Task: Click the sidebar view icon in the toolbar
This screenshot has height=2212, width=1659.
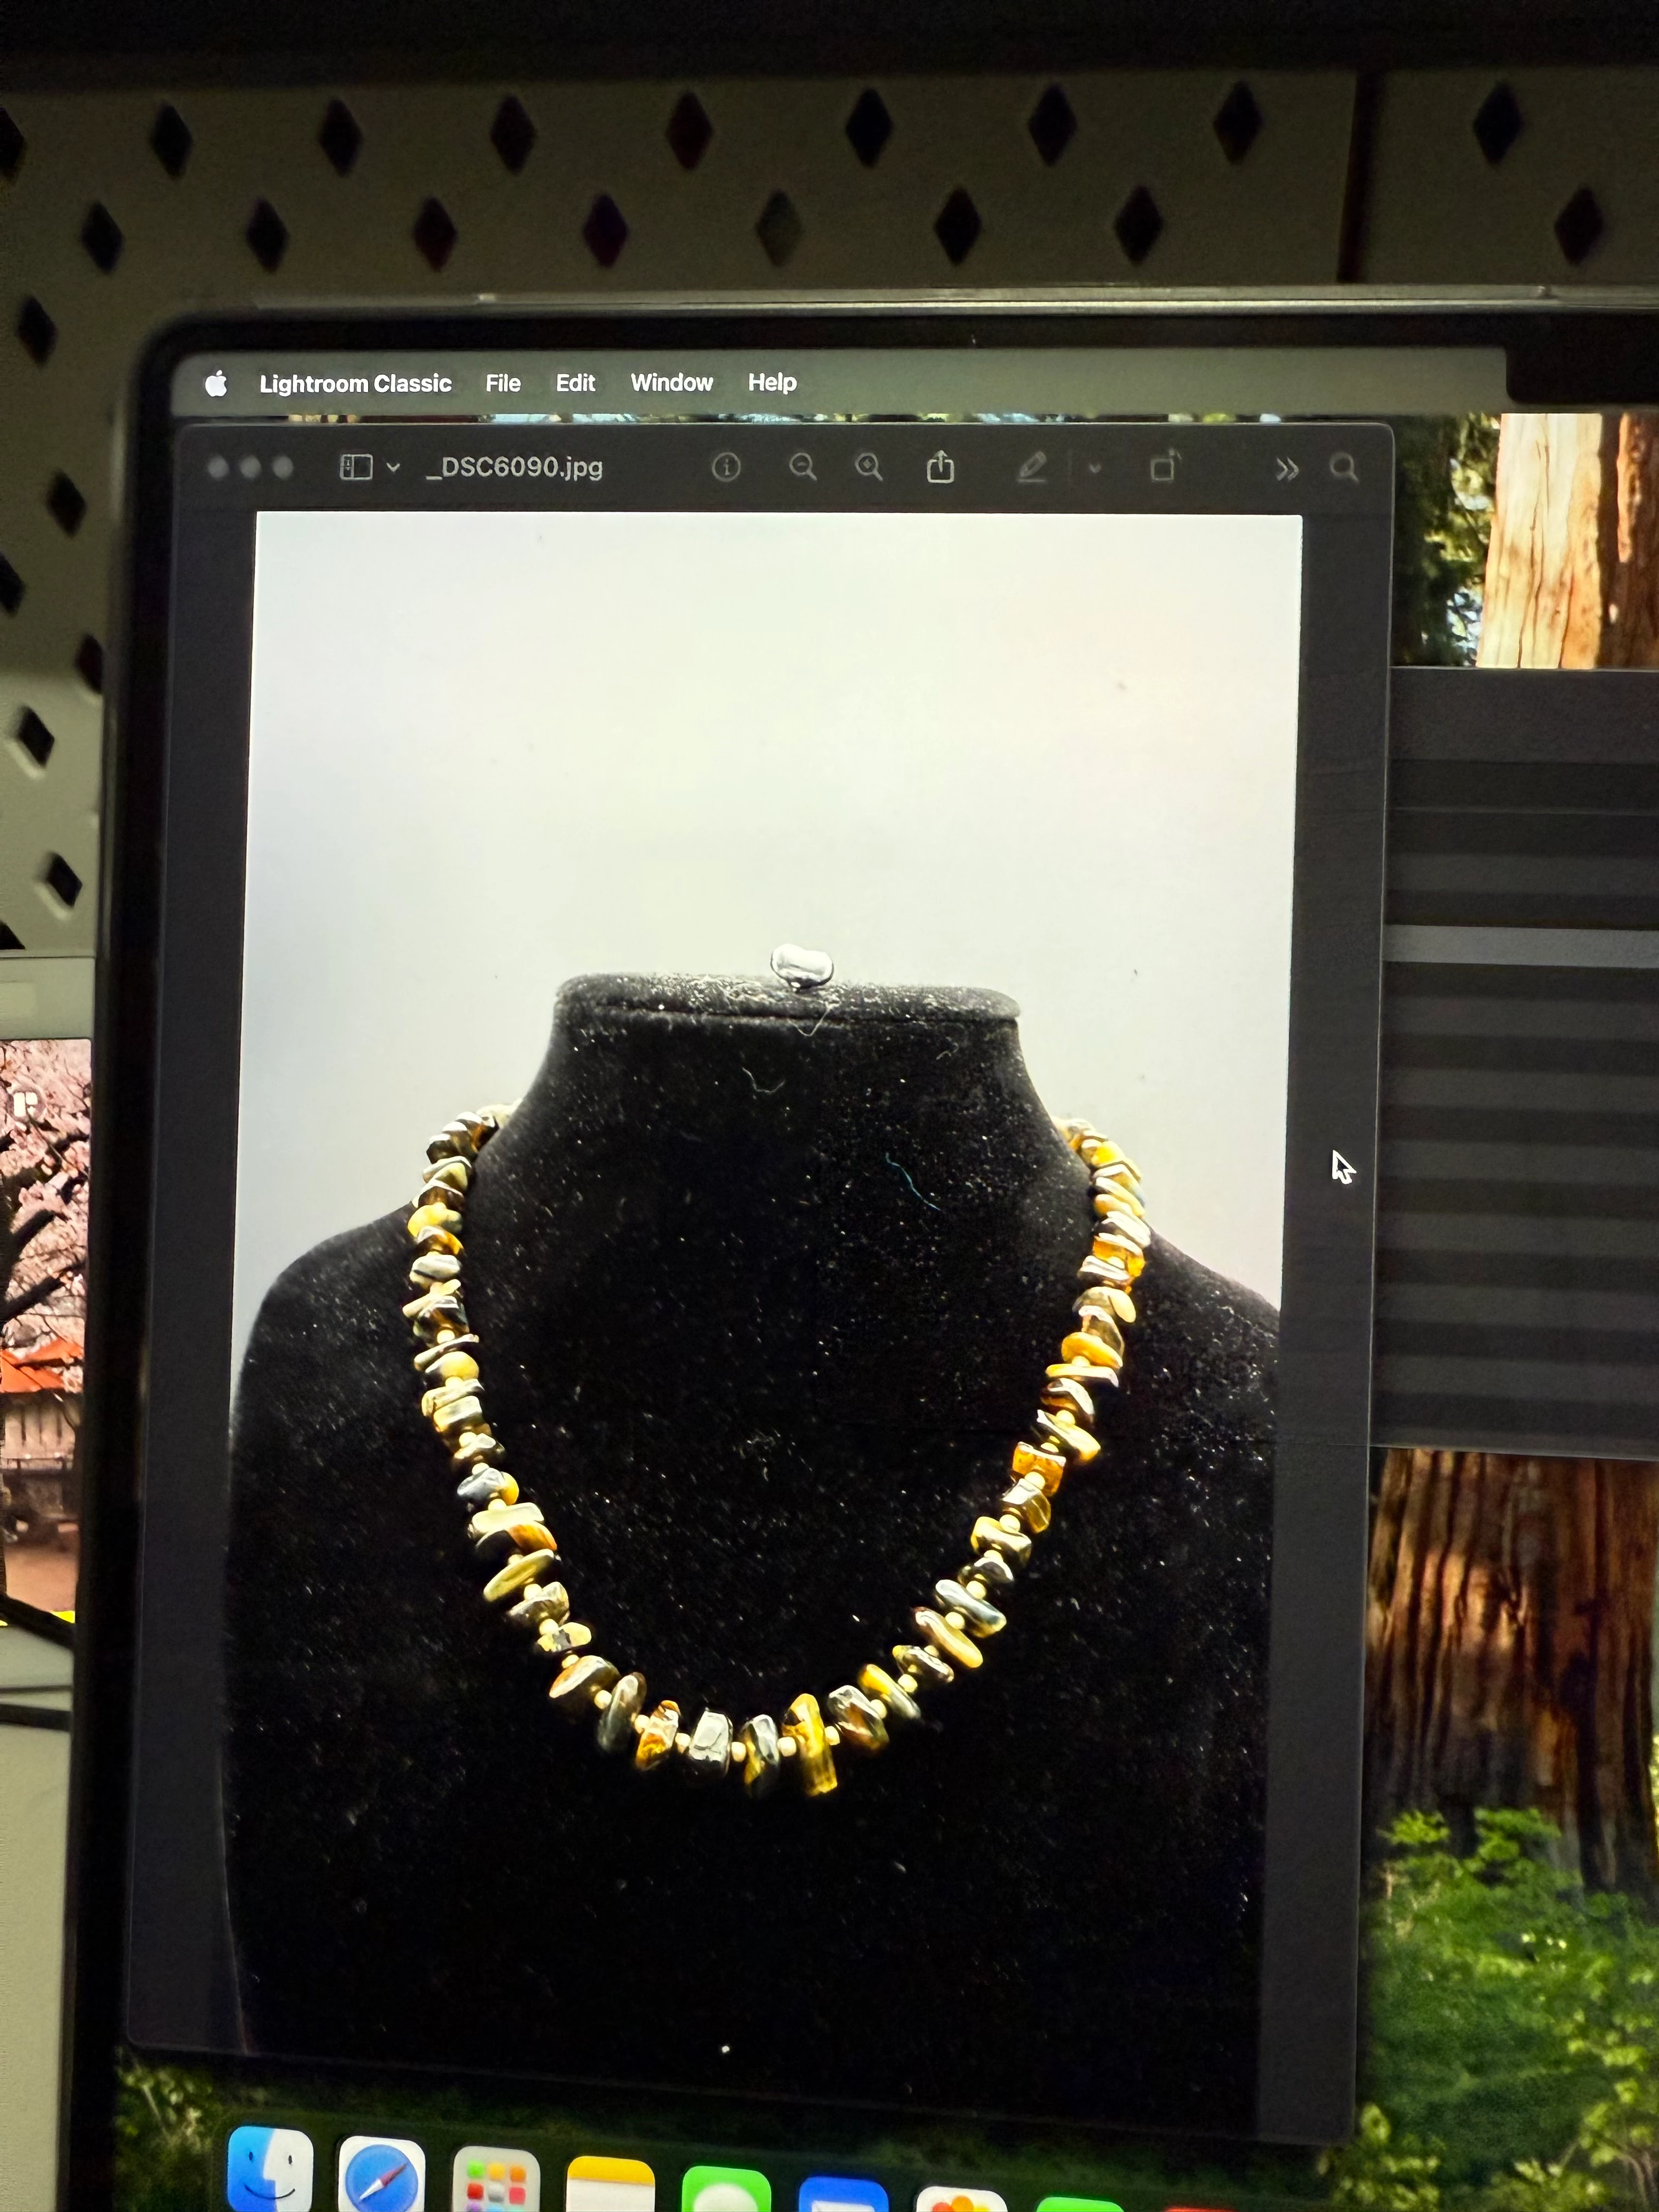Action: pyautogui.click(x=356, y=467)
